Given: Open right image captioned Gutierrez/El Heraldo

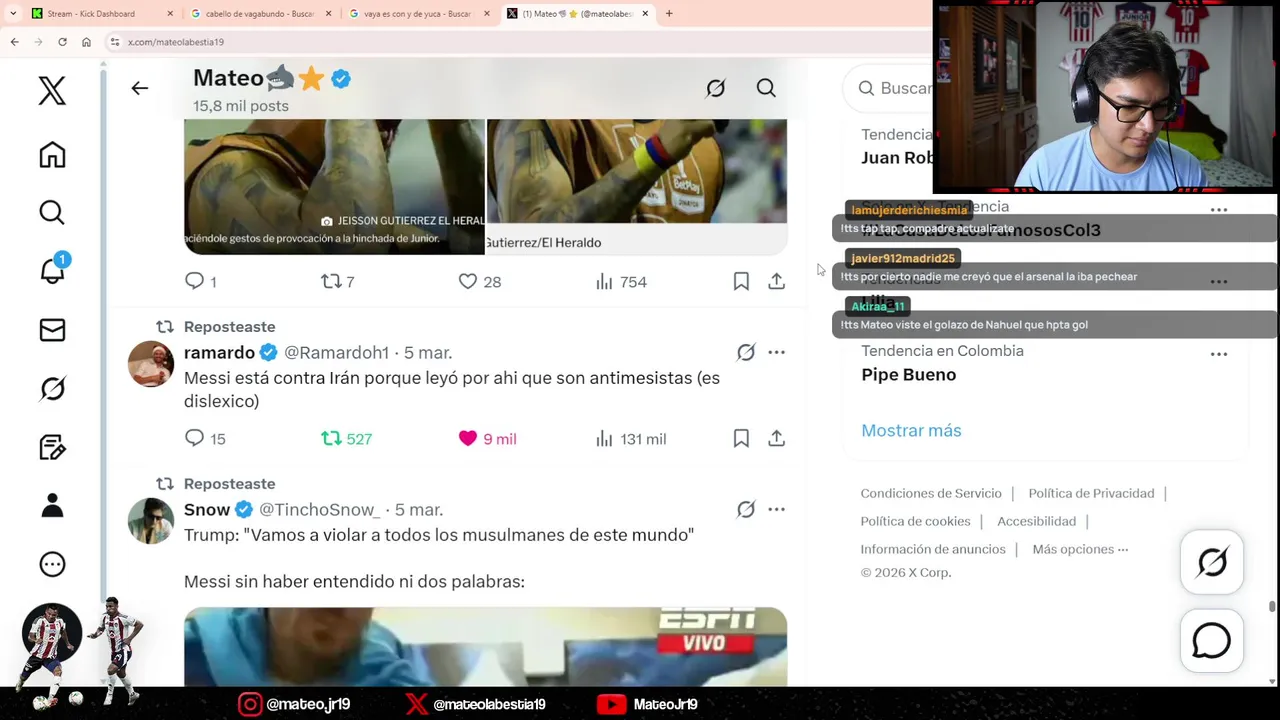Looking at the screenshot, I should click(637, 186).
